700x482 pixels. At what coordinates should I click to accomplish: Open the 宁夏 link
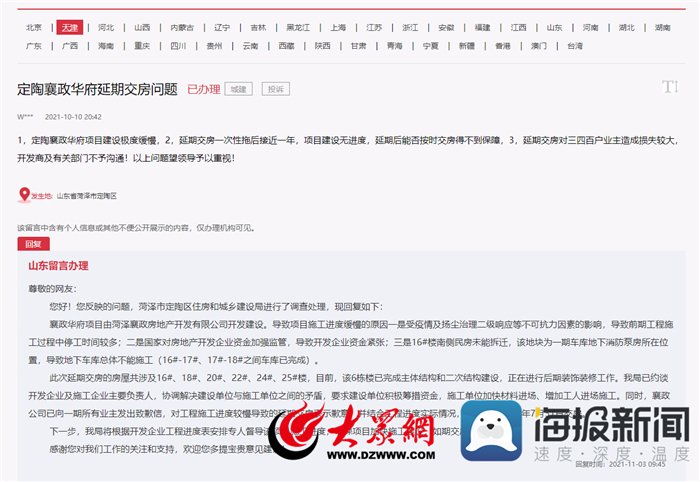431,46
